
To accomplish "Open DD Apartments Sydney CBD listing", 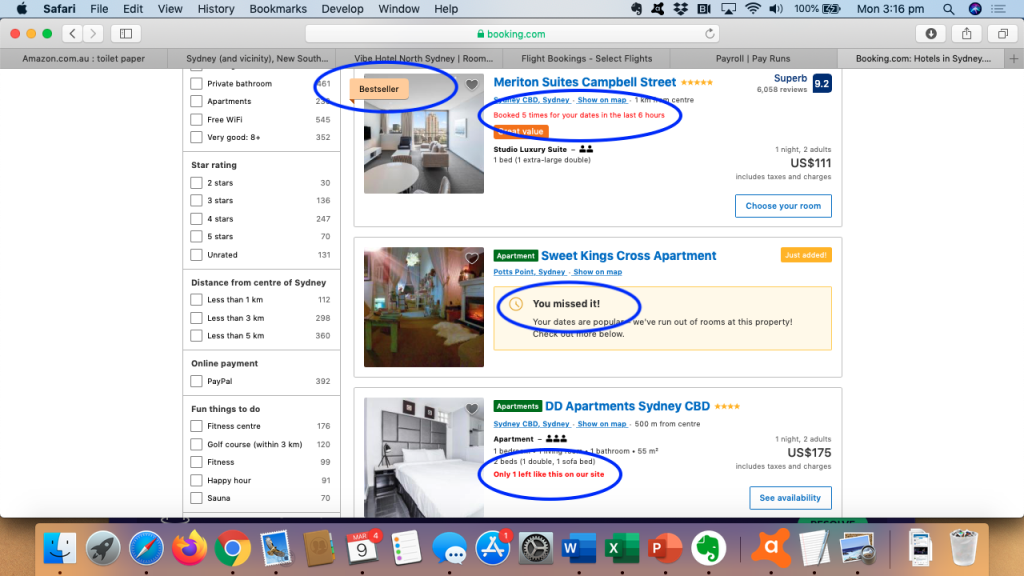I will tap(627, 406).
